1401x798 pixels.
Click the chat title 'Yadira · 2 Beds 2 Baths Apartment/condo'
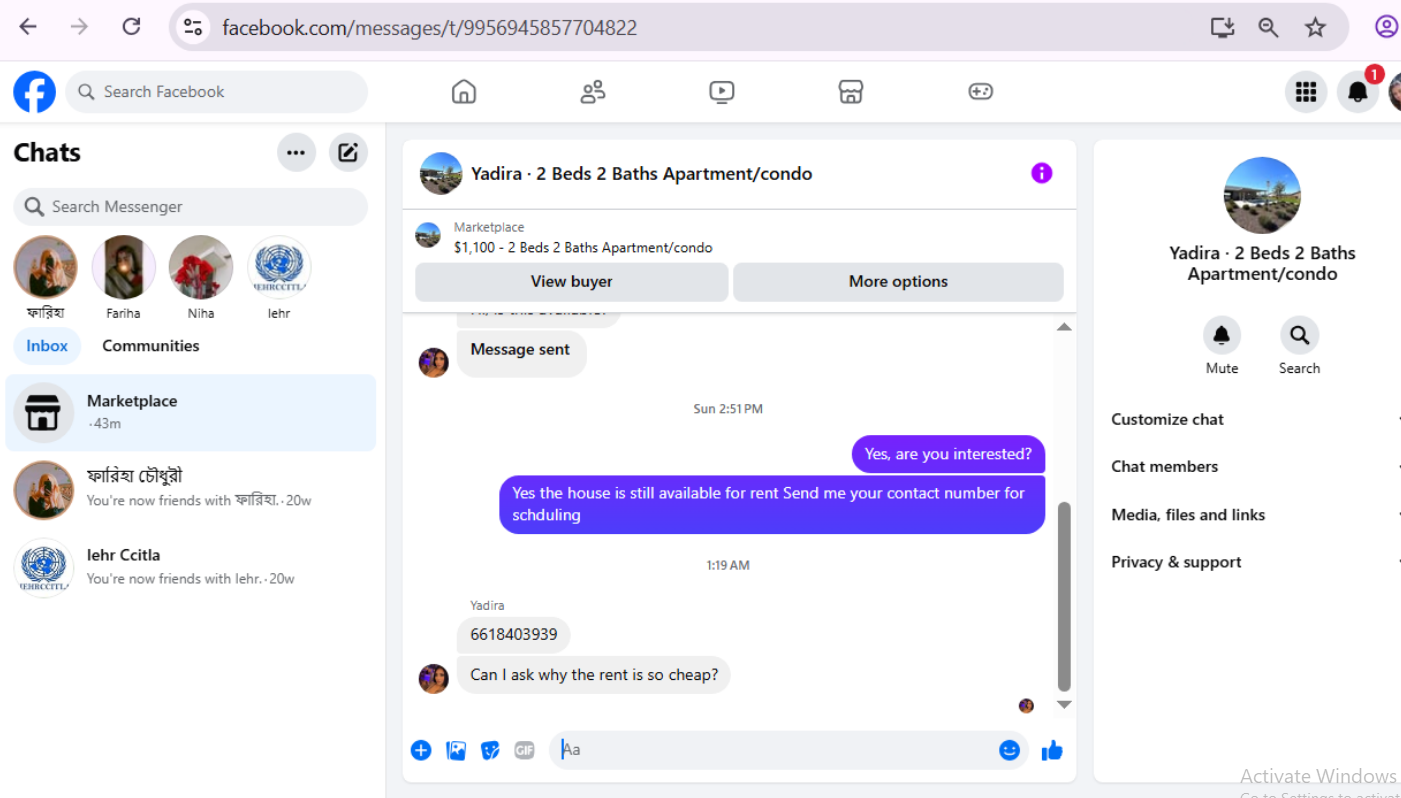(642, 173)
